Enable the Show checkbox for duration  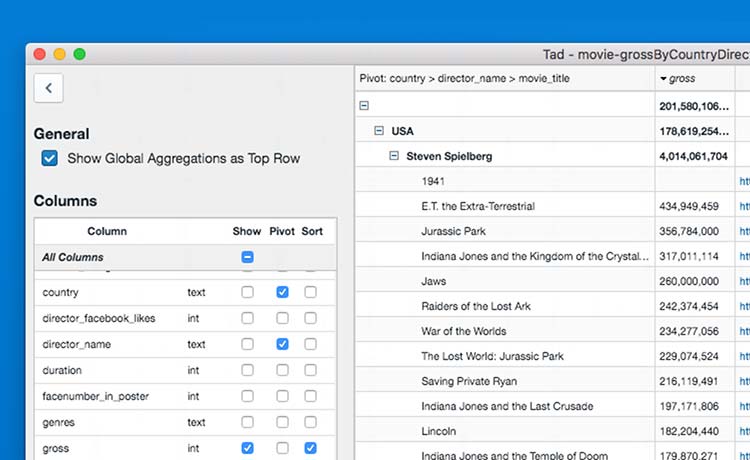click(247, 370)
